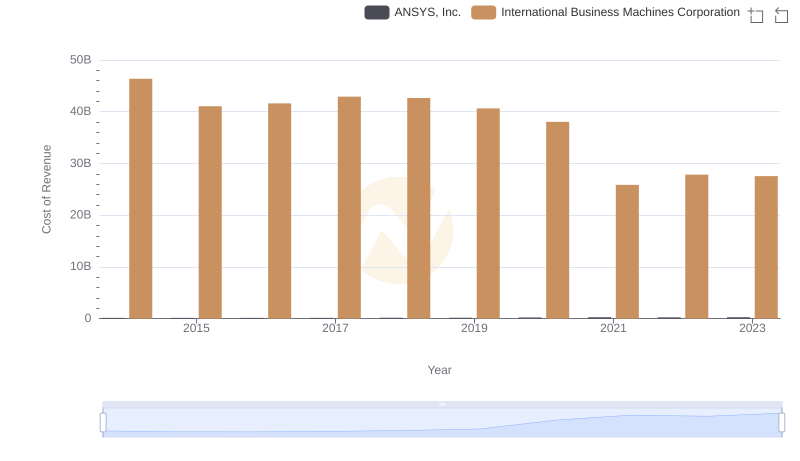Image resolution: width=800 pixels, height=461 pixels.
Task: Click the IBM bar for 2018
Action: [x=418, y=208]
